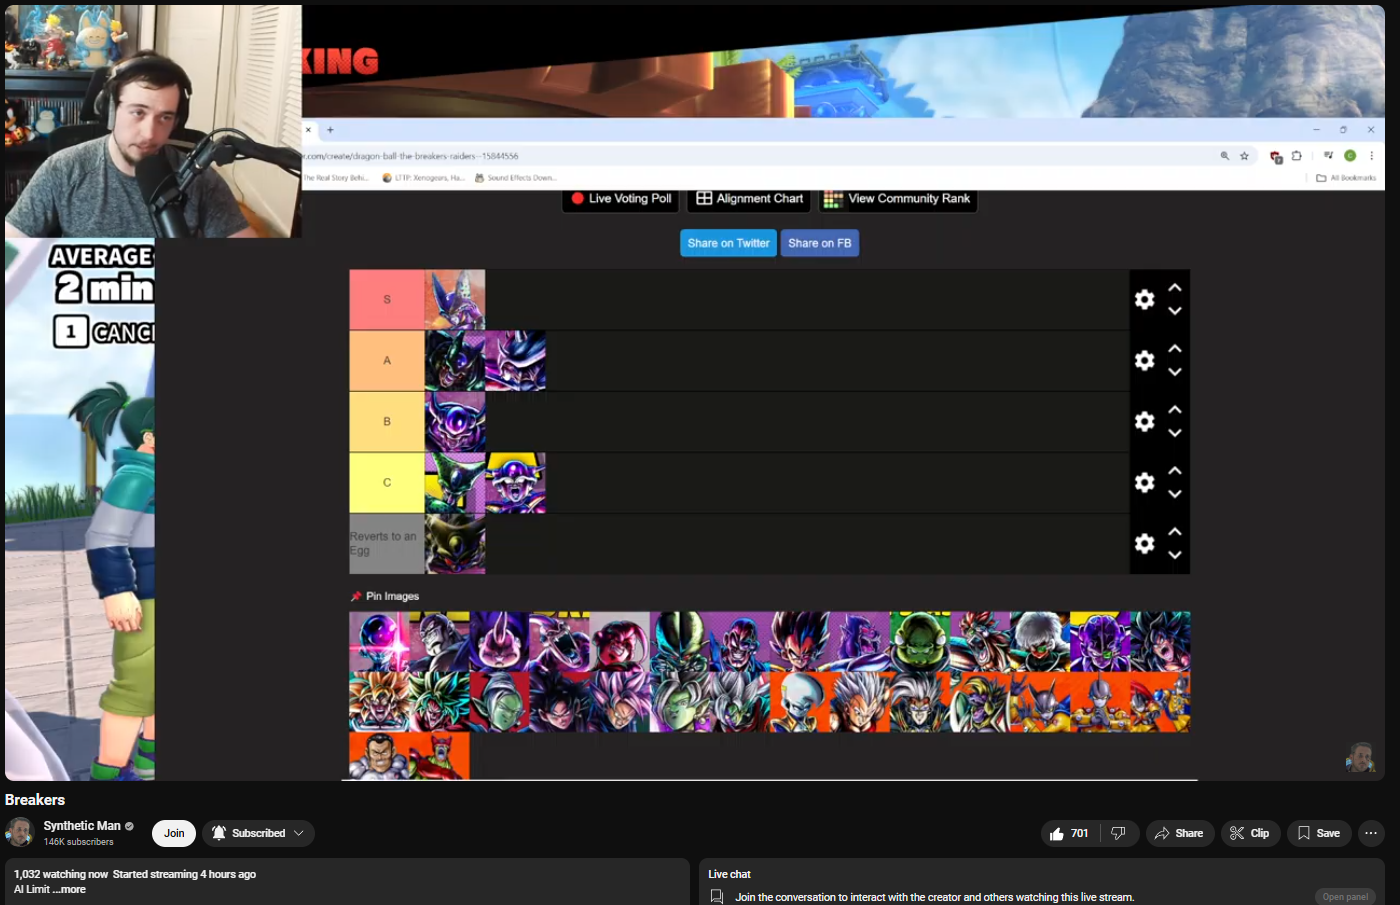
Task: Click the Breakers video title
Action: coord(35,800)
